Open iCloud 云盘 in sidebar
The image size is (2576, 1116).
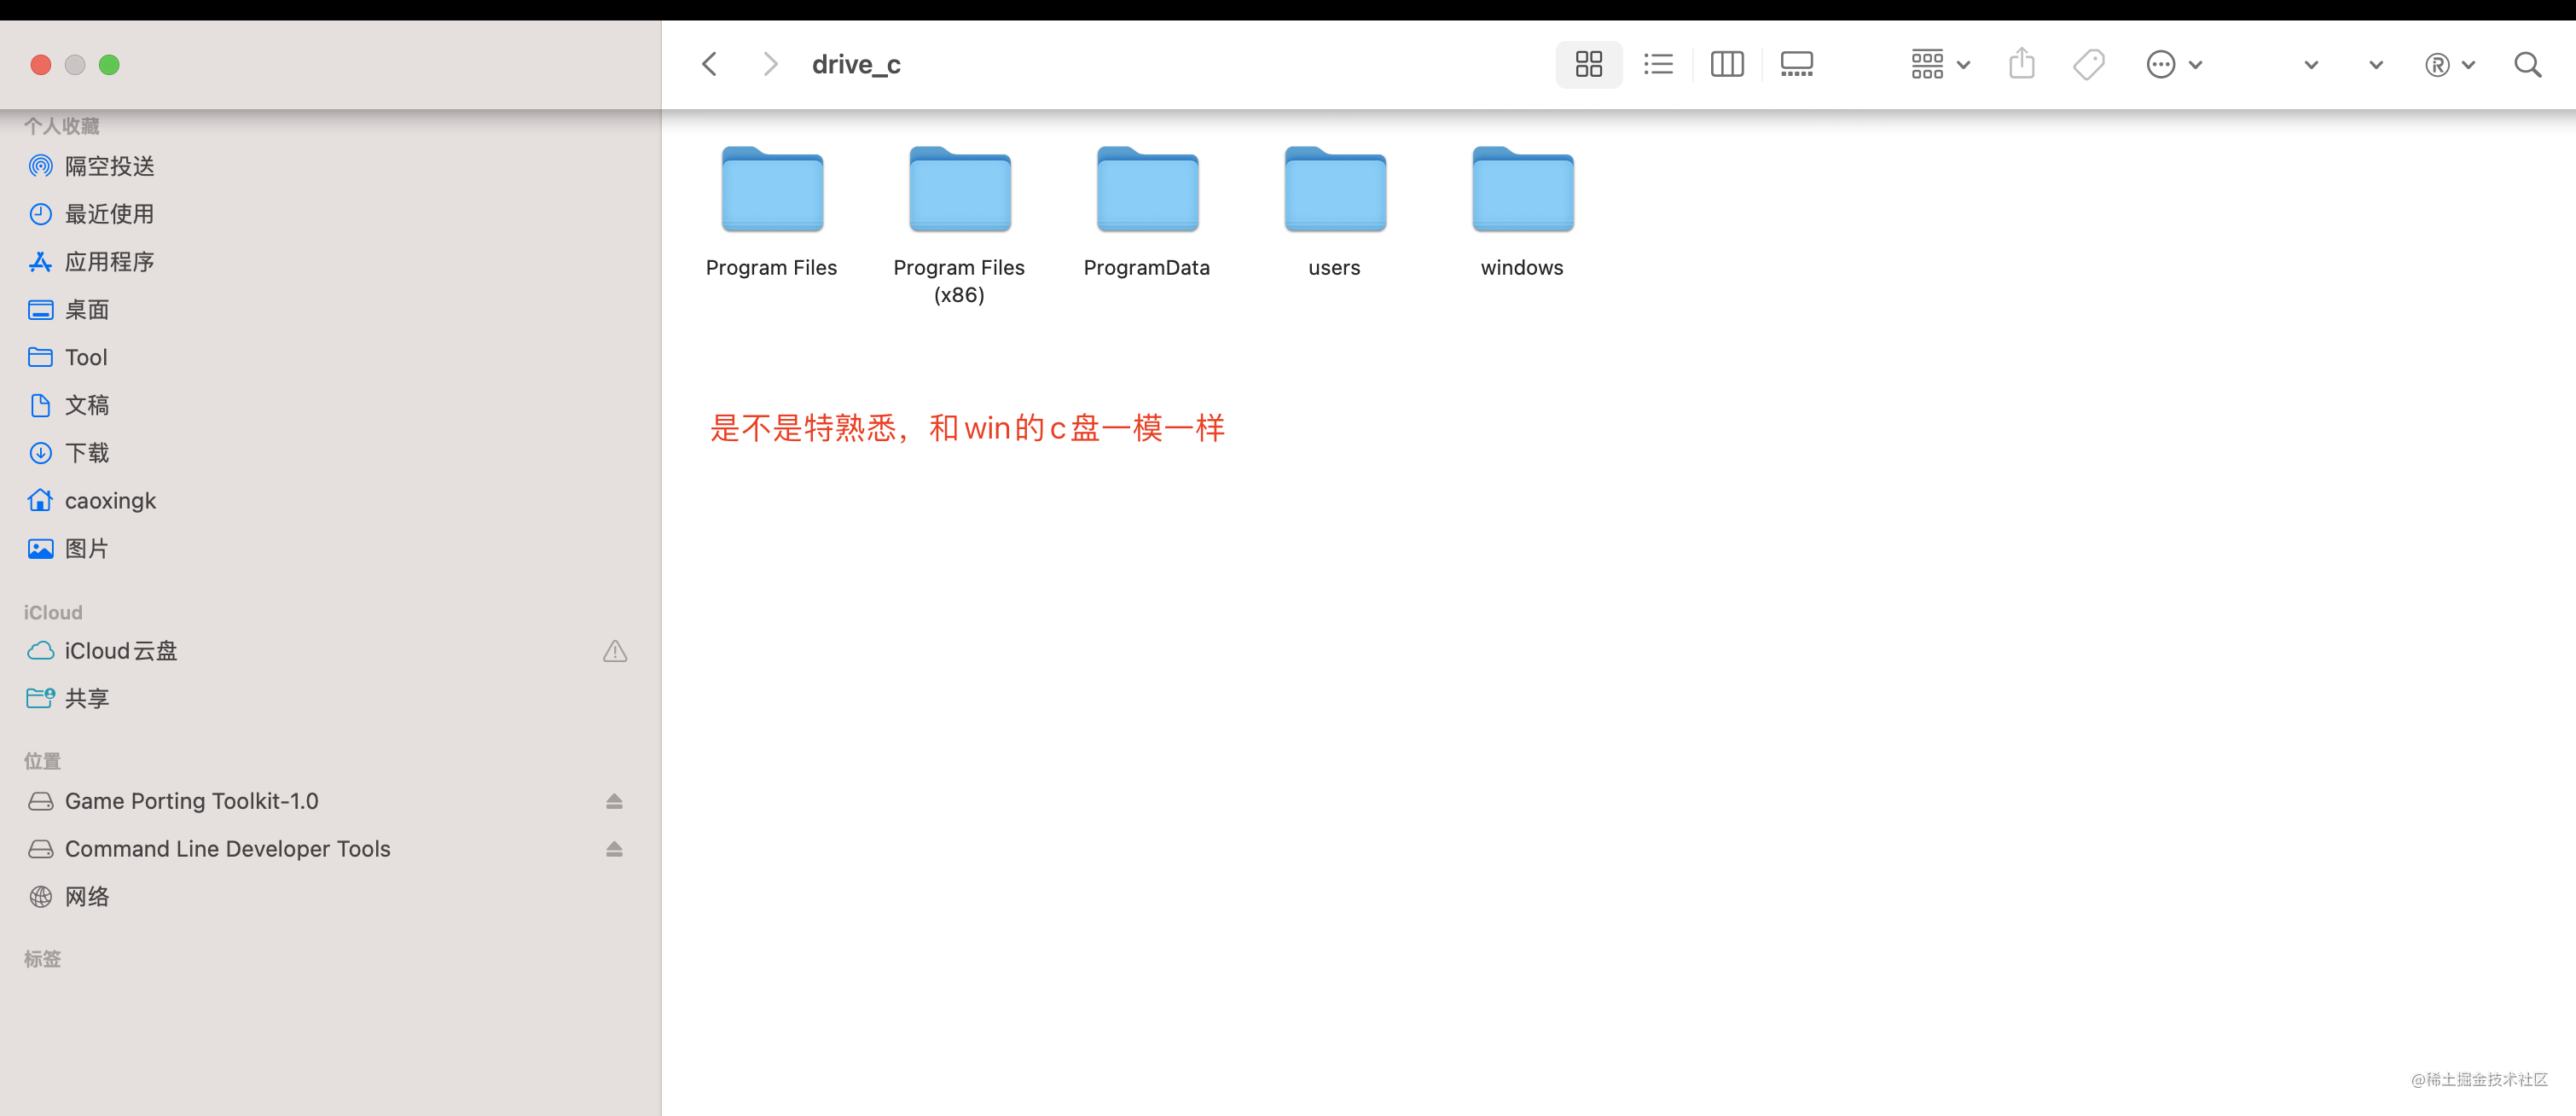pos(330,651)
